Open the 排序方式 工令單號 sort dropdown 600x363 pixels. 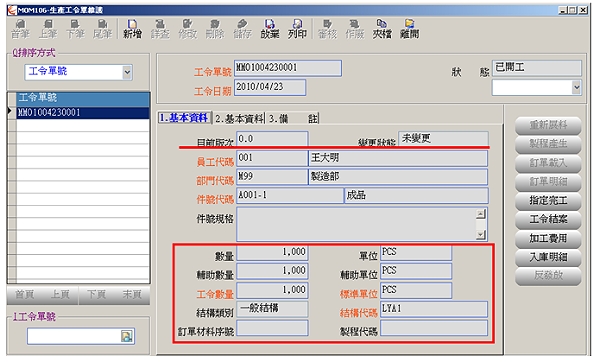click(x=127, y=72)
